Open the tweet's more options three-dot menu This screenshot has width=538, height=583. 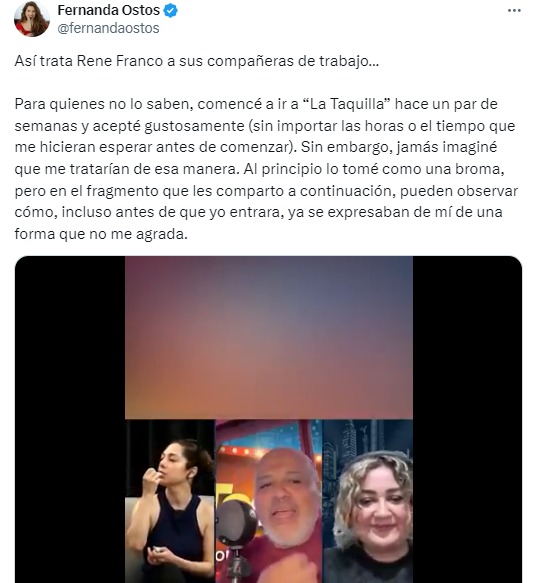(x=514, y=11)
